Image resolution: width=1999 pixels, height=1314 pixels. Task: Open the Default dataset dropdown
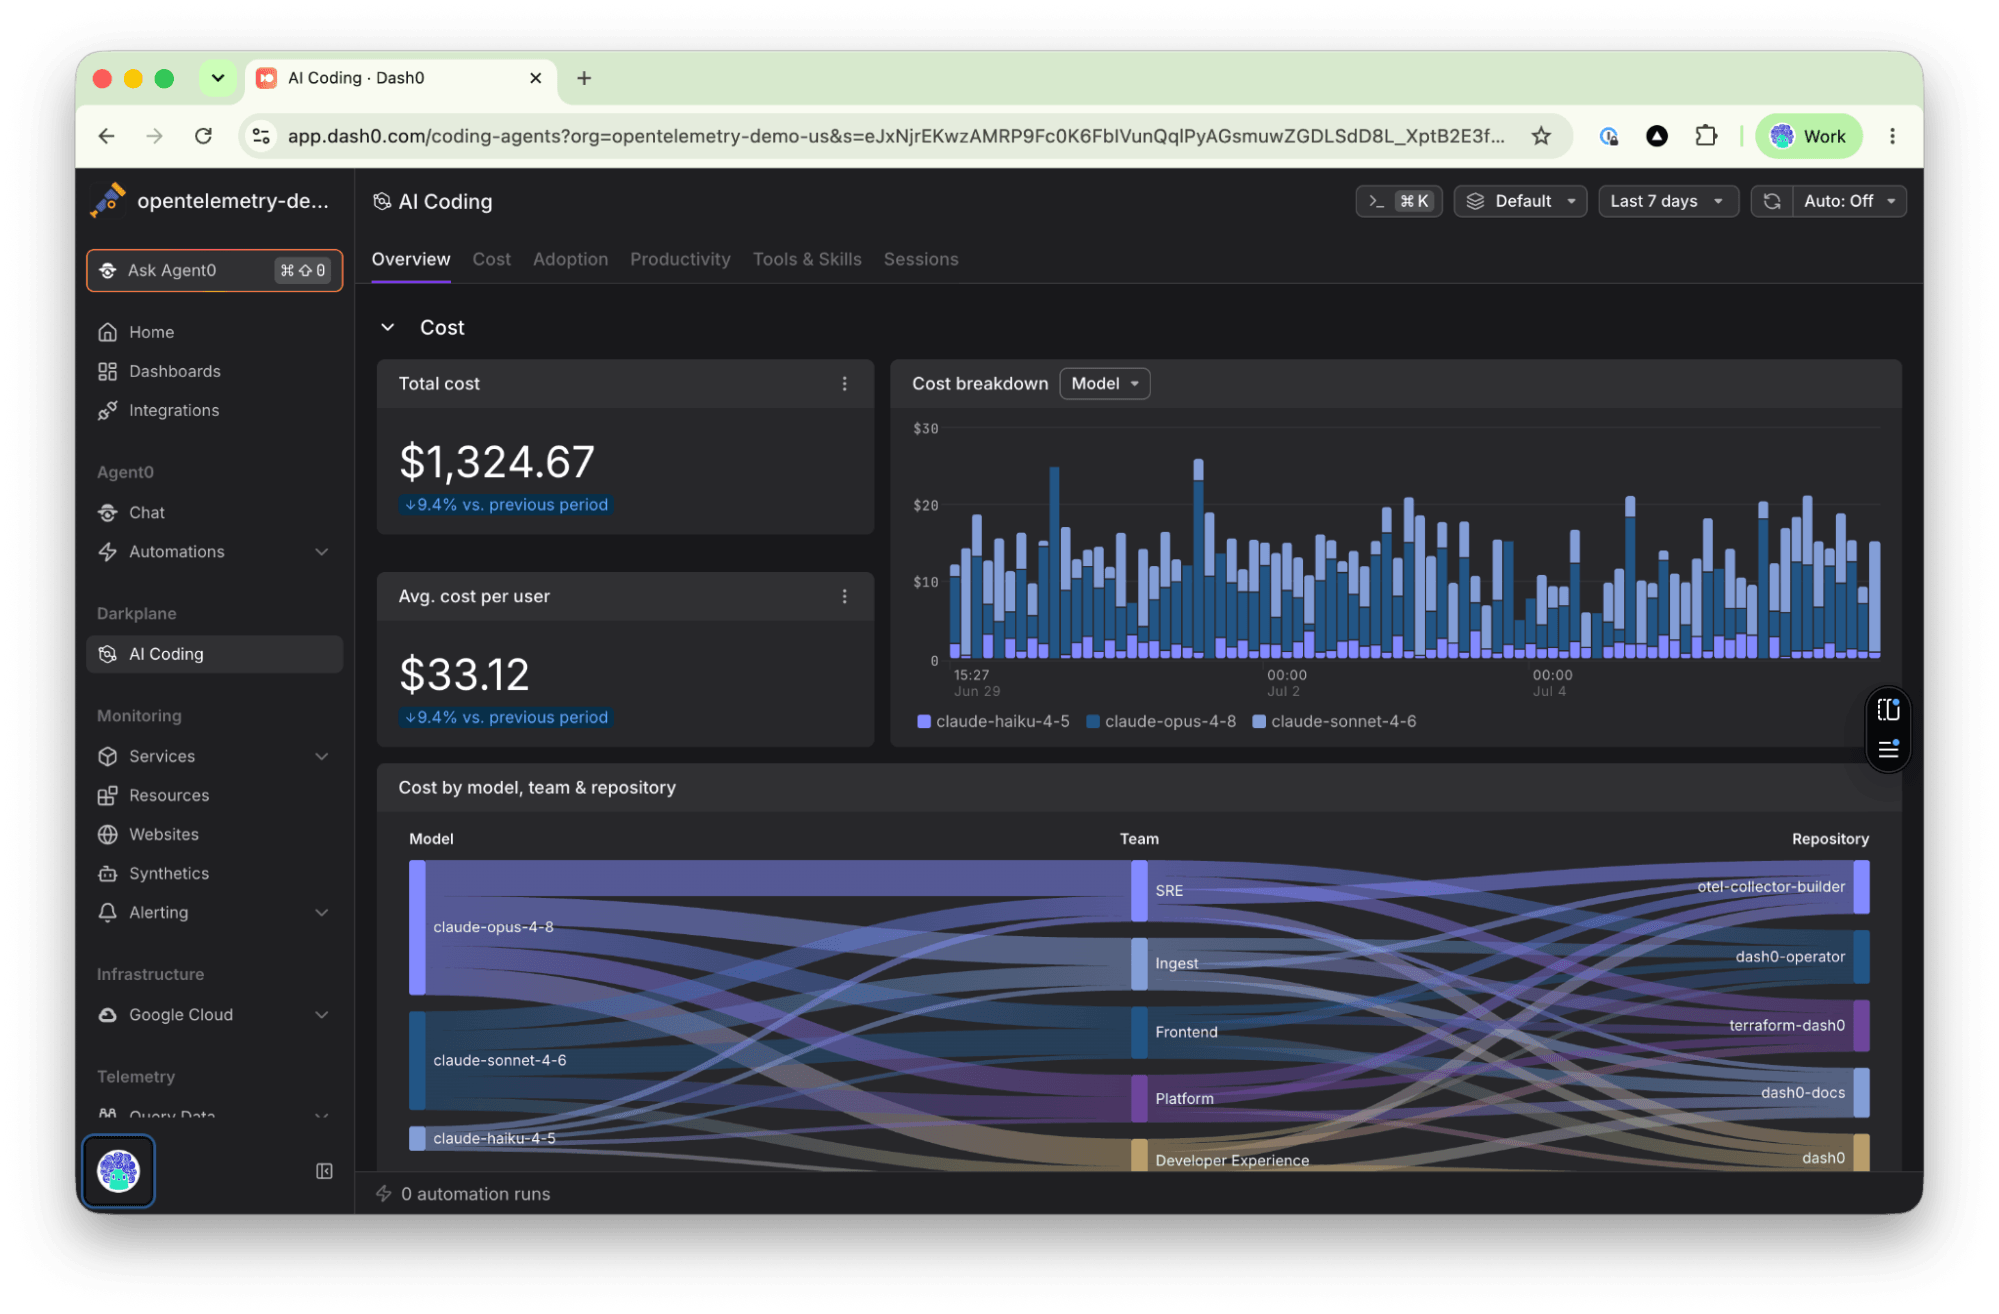tap(1520, 201)
